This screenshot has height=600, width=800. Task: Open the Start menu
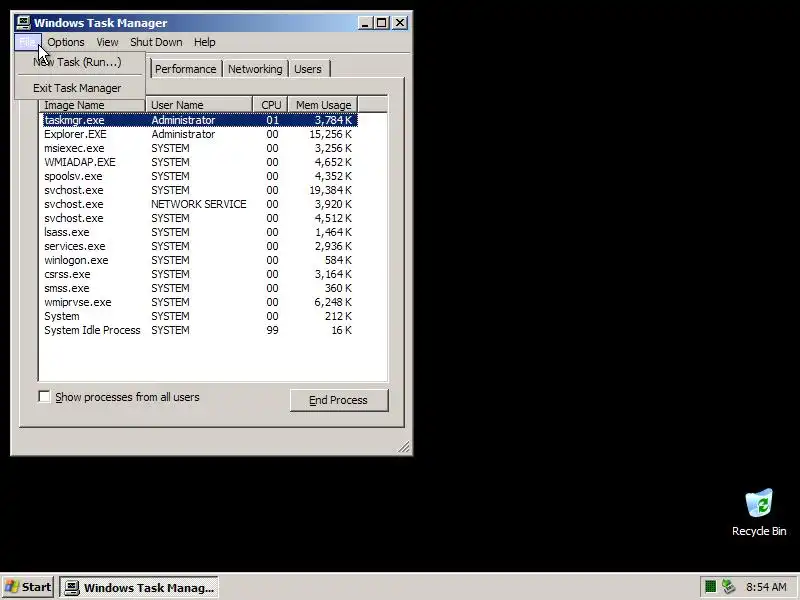[28, 587]
